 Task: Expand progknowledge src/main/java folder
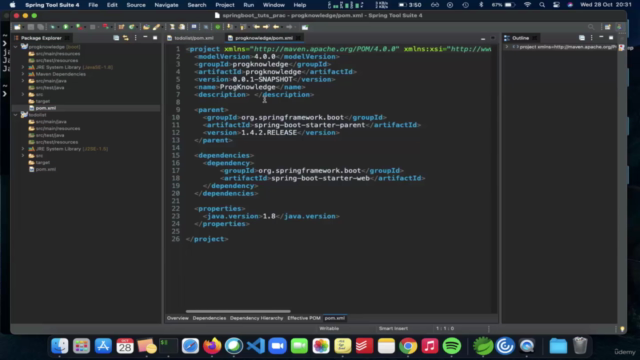point(23,81)
